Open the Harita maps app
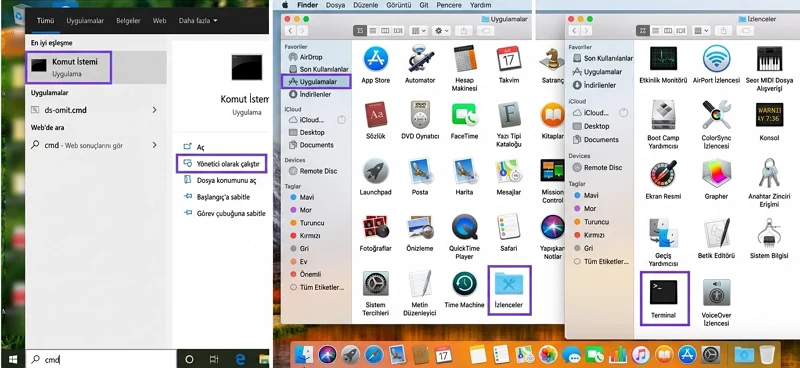The image size is (800, 368). [464, 171]
